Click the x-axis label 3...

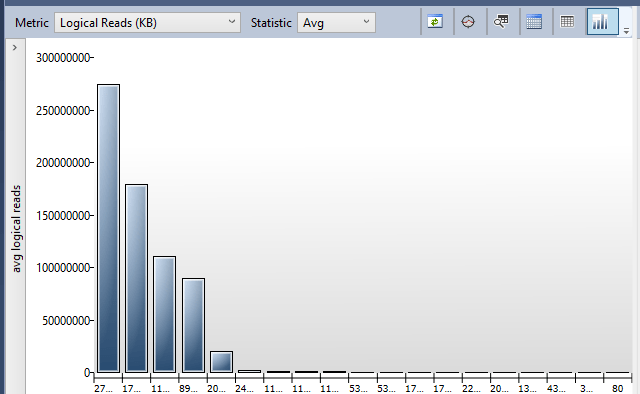pyautogui.click(x=587, y=389)
